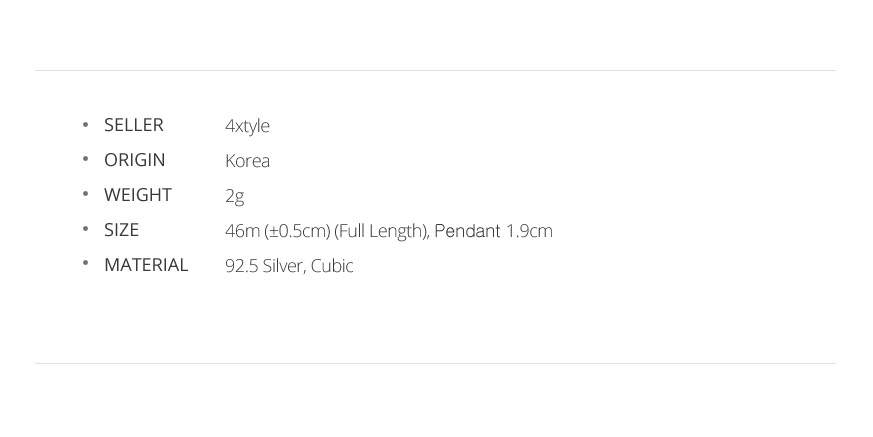Click the bullet next to WEIGHT
This screenshot has height=437, width=873.
85,194
